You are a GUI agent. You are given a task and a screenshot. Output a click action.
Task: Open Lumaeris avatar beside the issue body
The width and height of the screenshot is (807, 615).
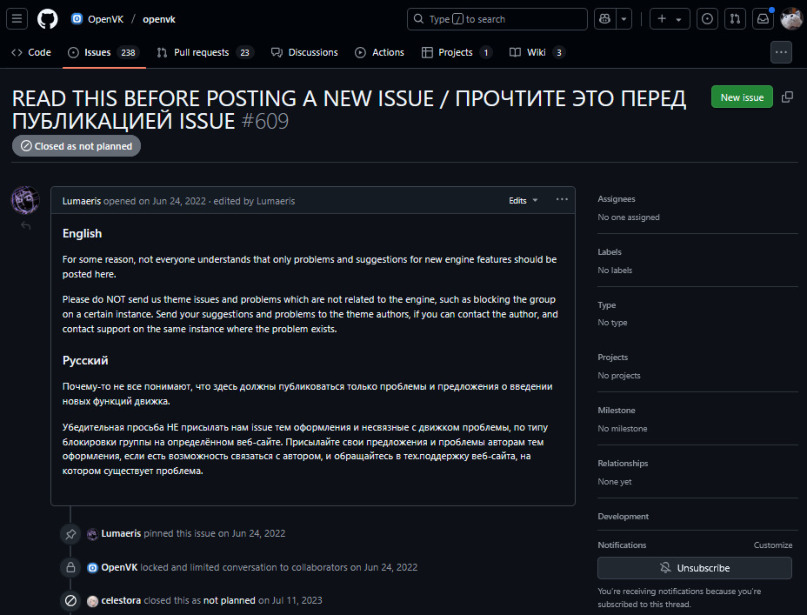[25, 200]
